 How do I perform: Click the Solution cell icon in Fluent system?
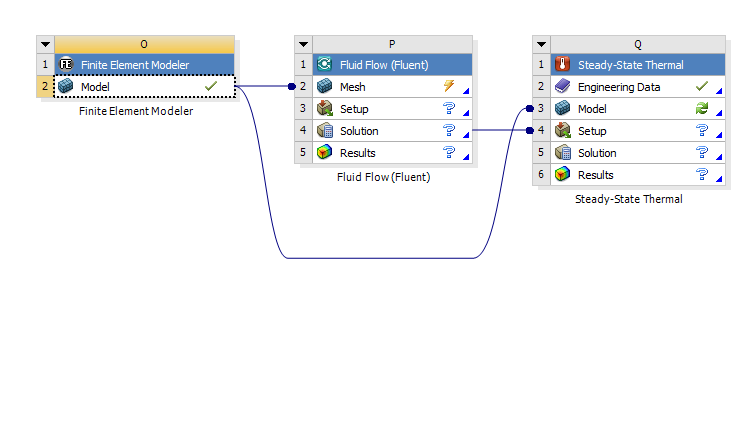coord(325,130)
